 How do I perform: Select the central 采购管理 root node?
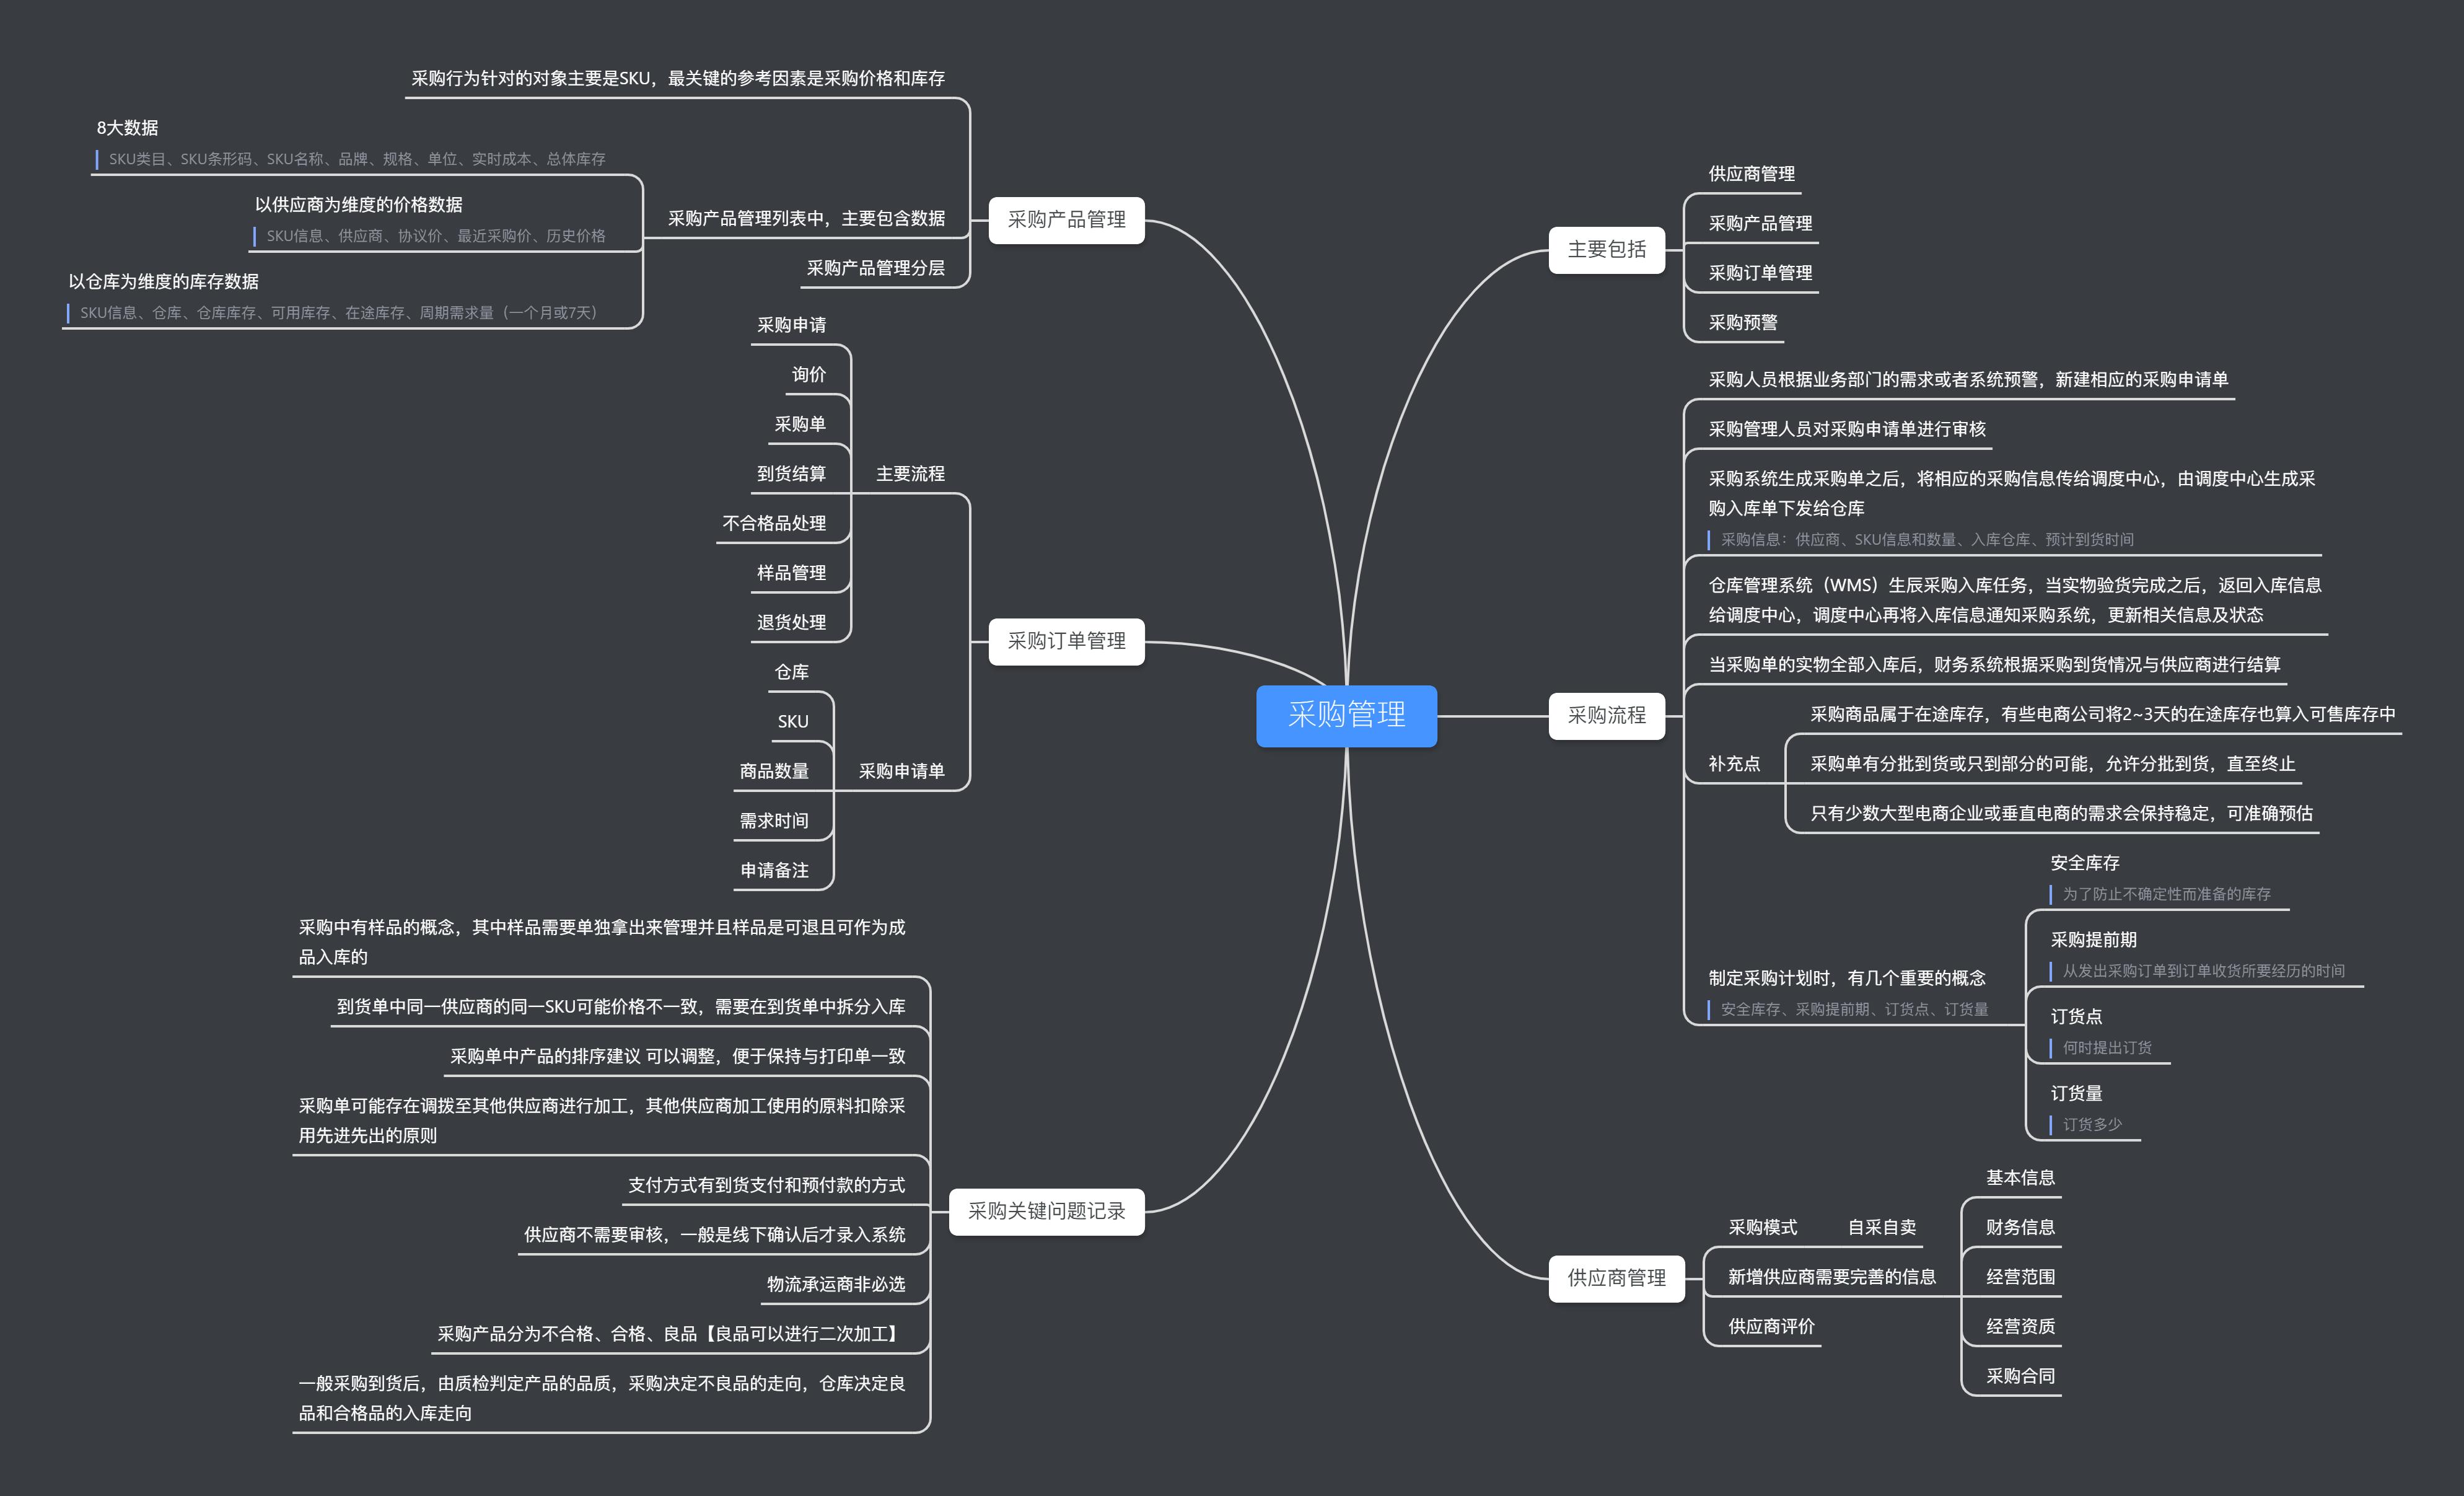coord(1346,715)
